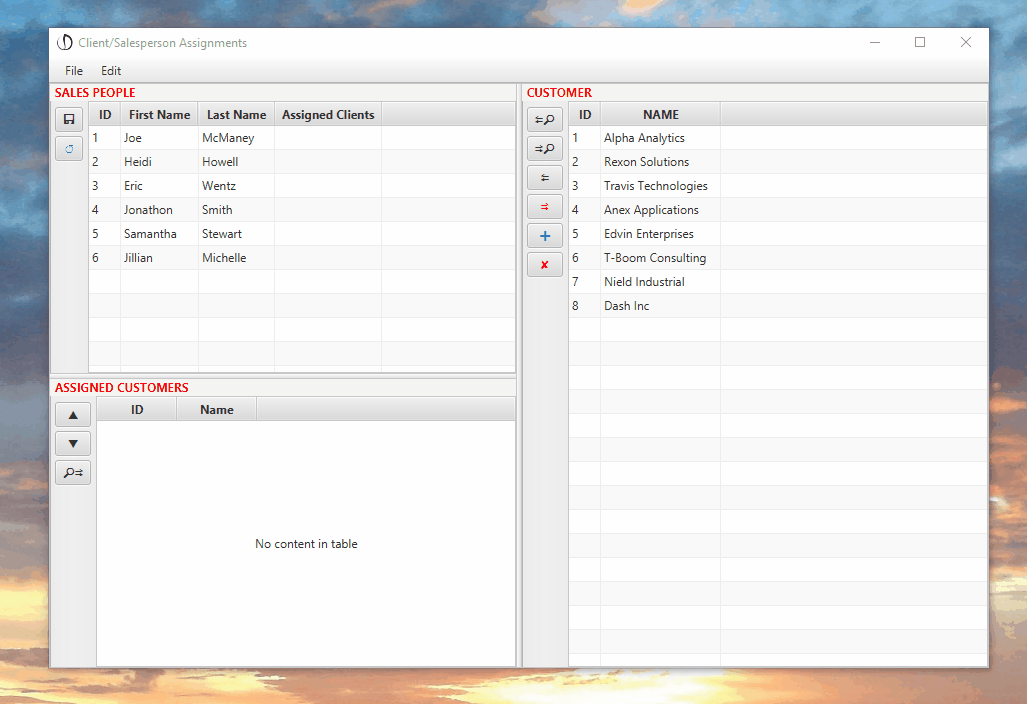The width and height of the screenshot is (1027, 704).
Task: Click Assigned Customers Name column header
Action: pos(217,410)
